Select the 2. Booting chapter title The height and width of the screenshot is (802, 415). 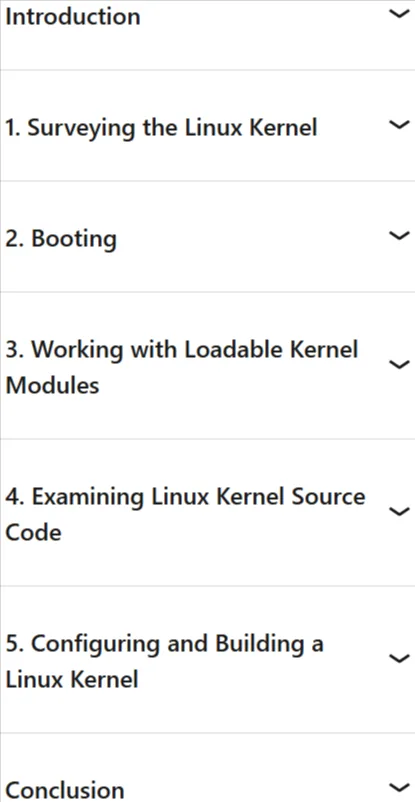pyautogui.click(x=61, y=238)
